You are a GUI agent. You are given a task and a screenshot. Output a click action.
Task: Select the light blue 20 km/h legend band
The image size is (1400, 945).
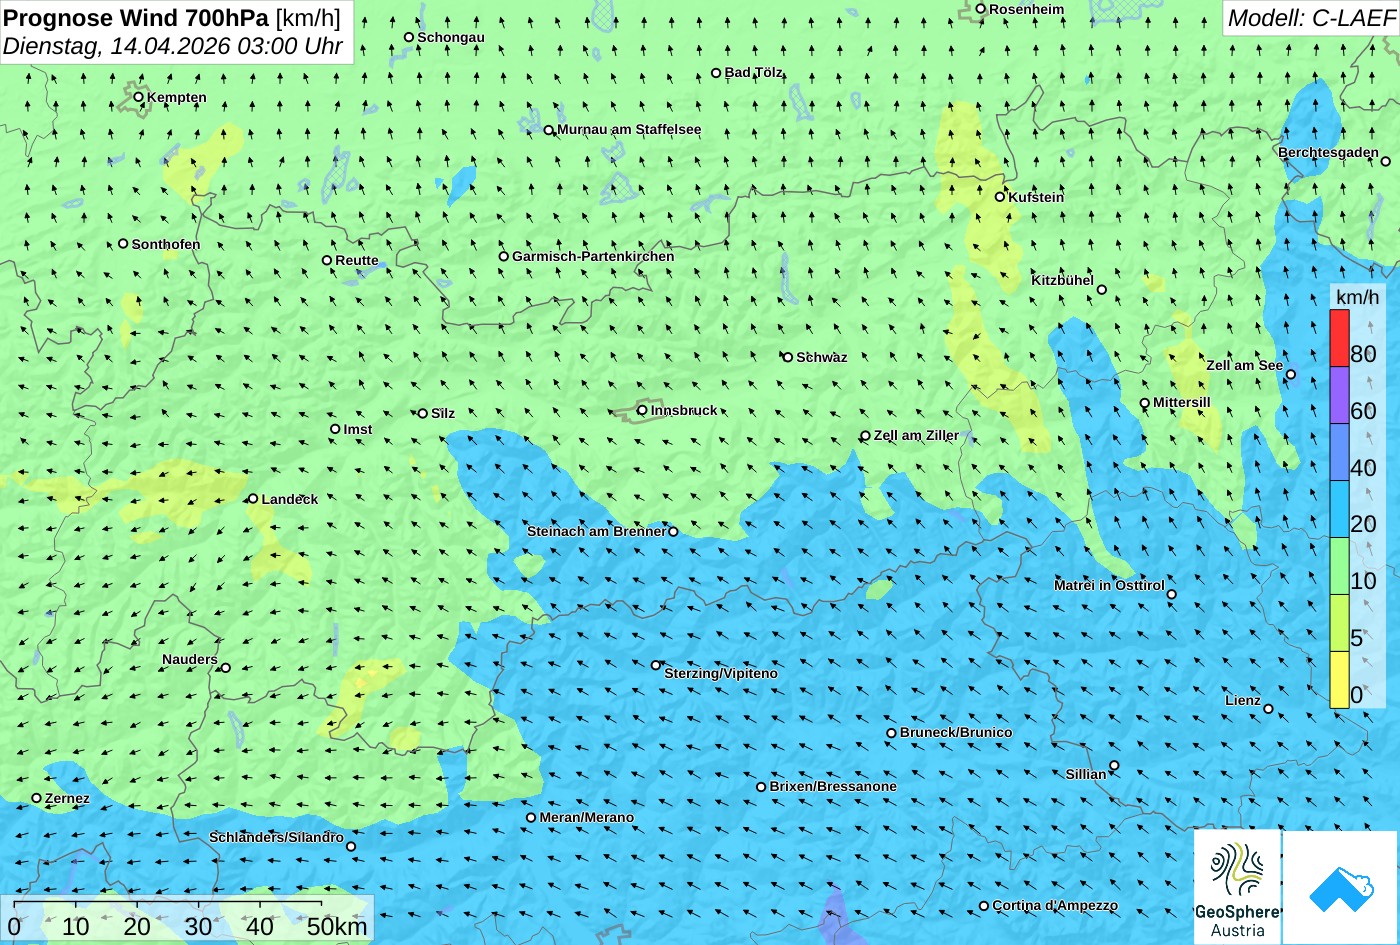[1339, 509]
